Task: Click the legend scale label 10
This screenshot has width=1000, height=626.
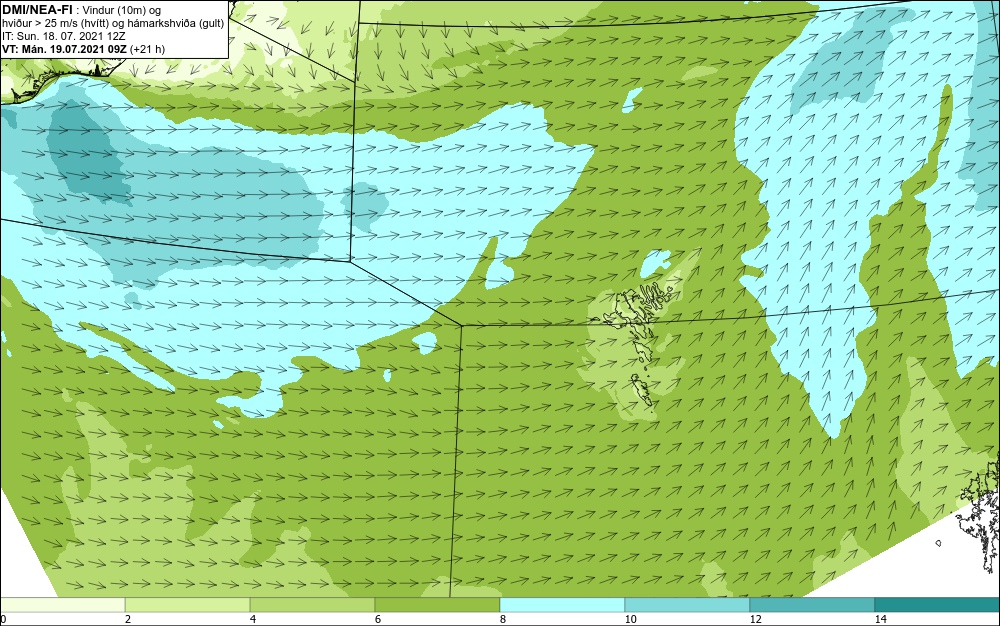Action: (631, 619)
